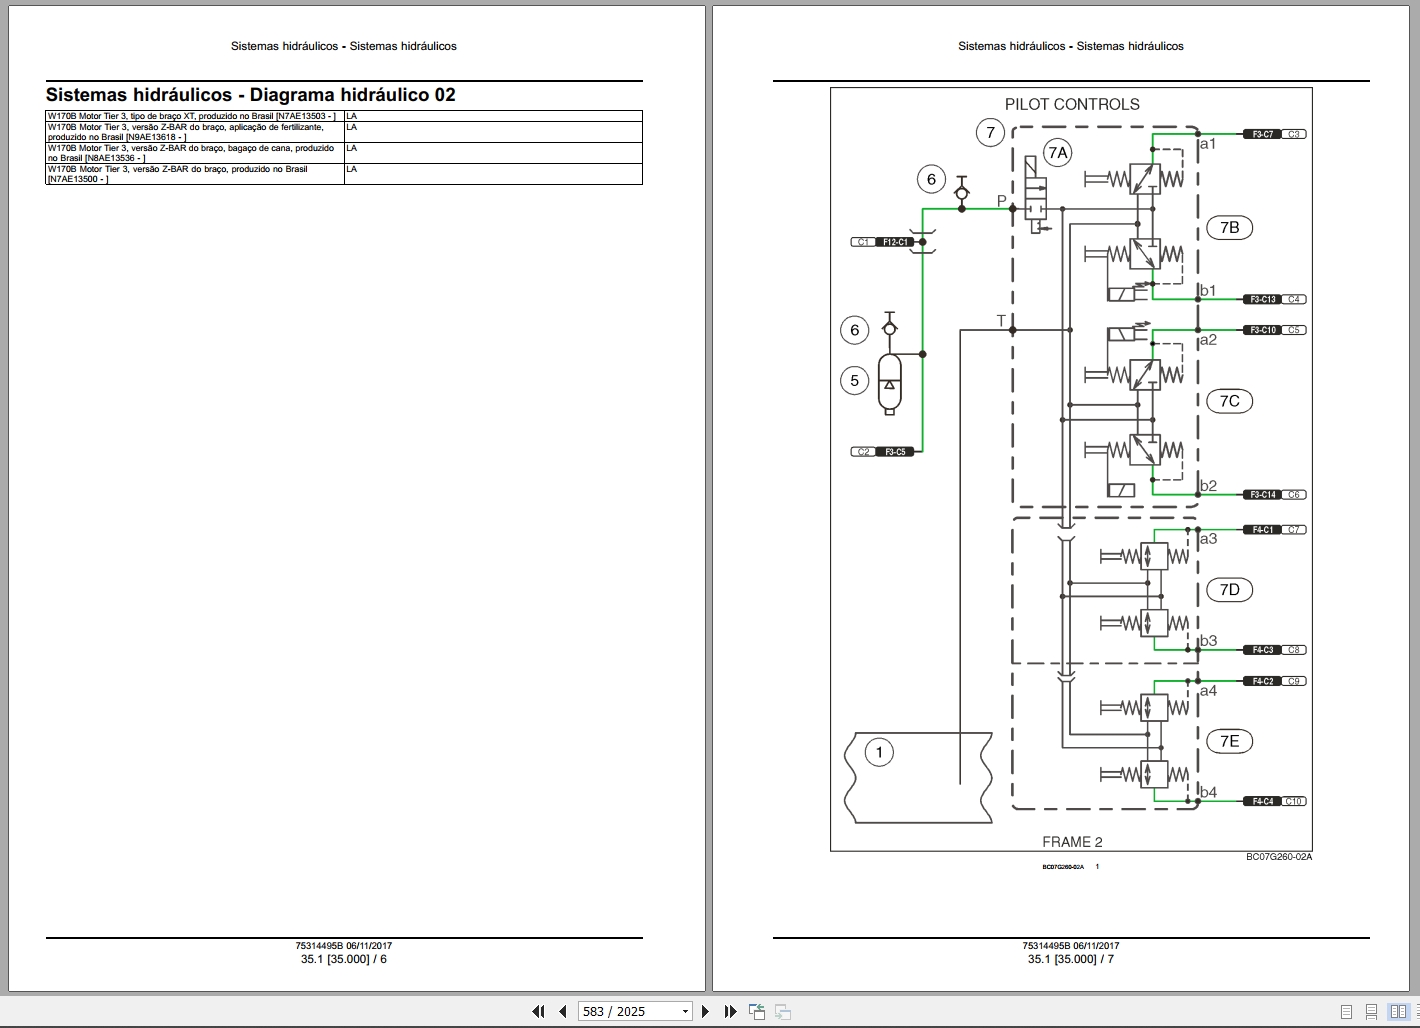Click the 7A solenoid valve label
The image size is (1420, 1028).
point(1057,153)
